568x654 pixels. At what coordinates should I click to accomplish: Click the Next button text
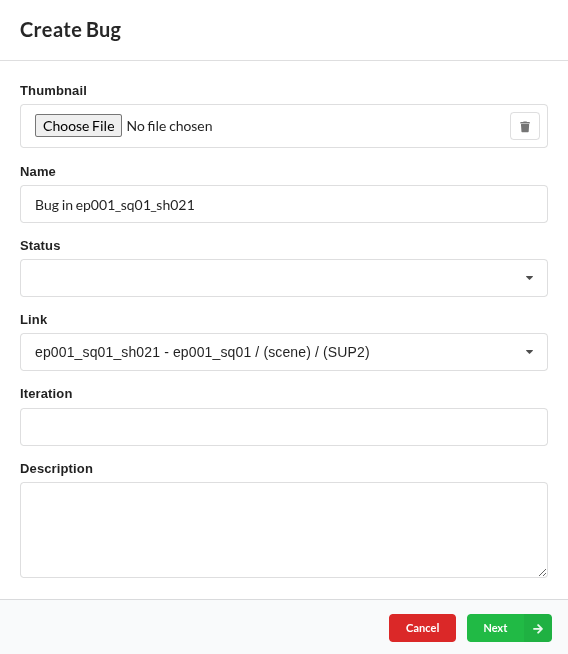495,628
